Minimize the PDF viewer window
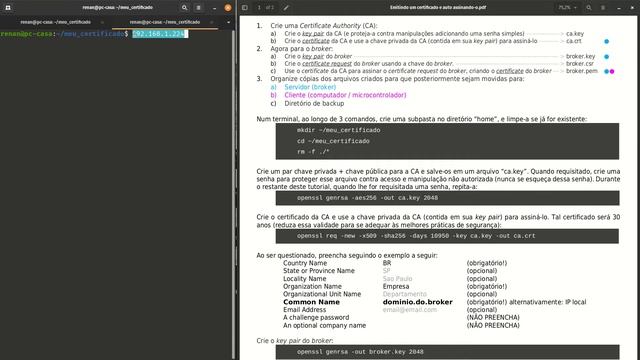 click(x=619, y=7)
